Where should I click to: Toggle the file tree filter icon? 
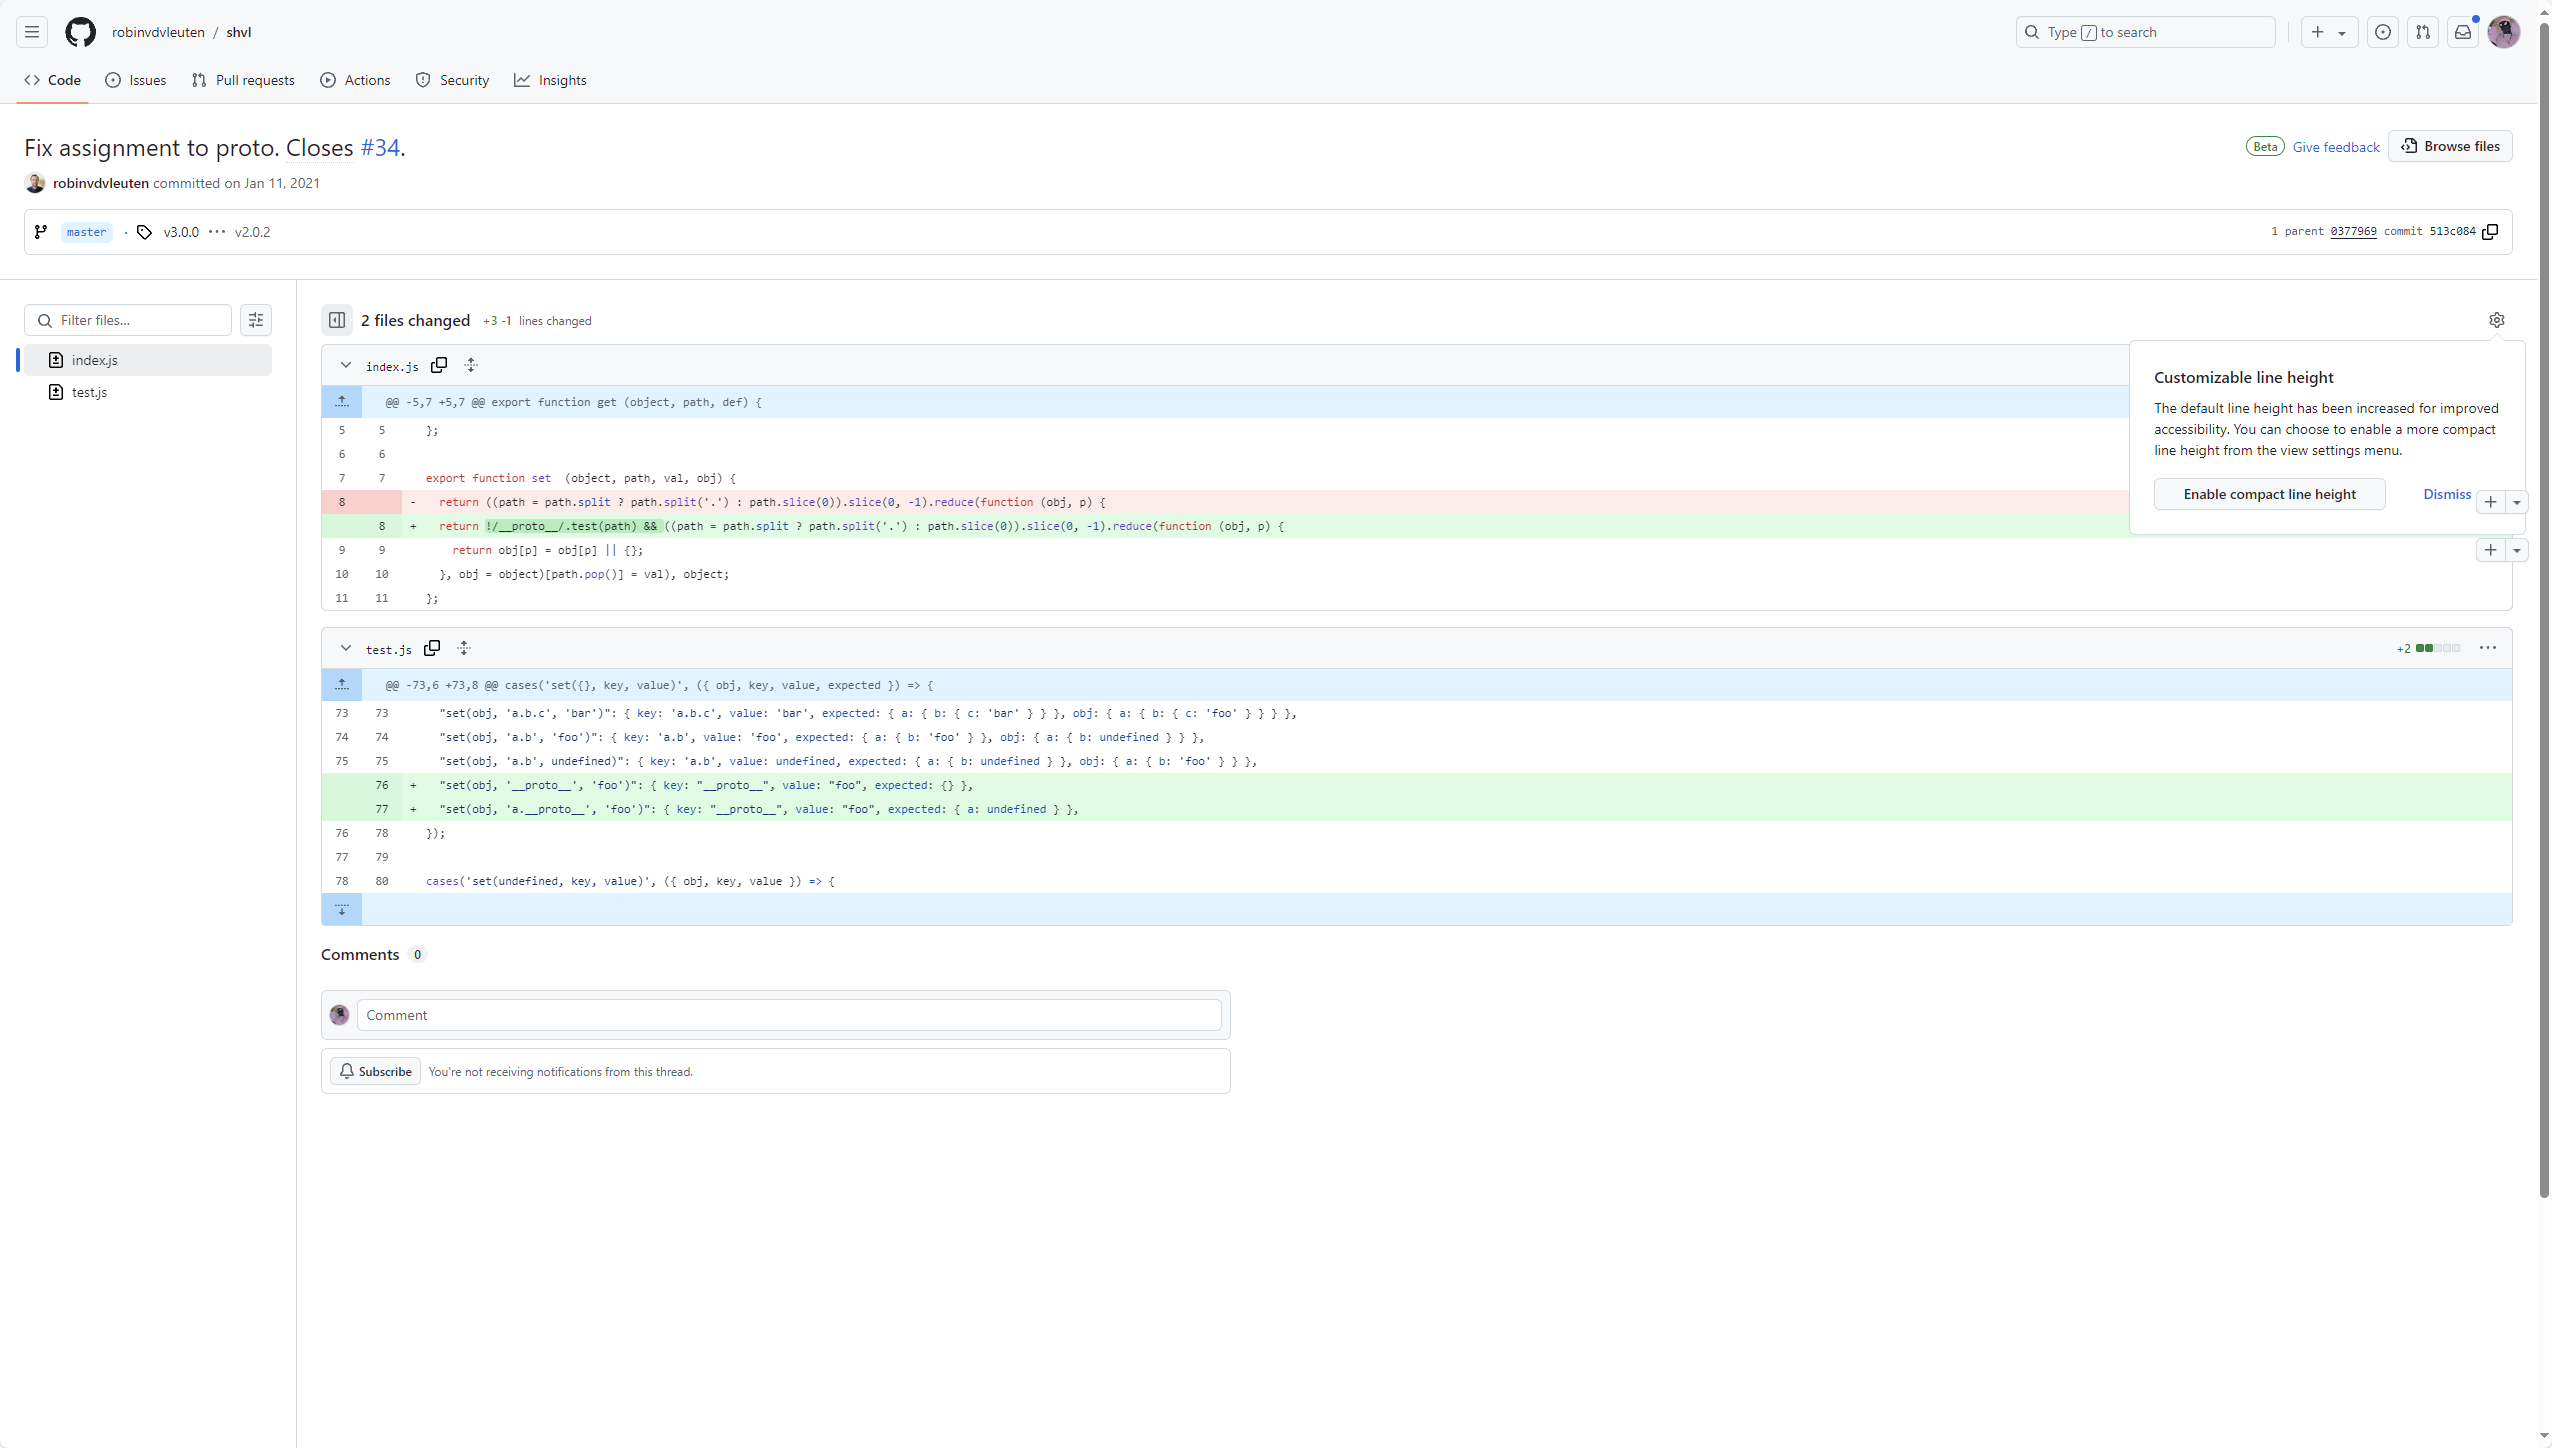(x=254, y=319)
